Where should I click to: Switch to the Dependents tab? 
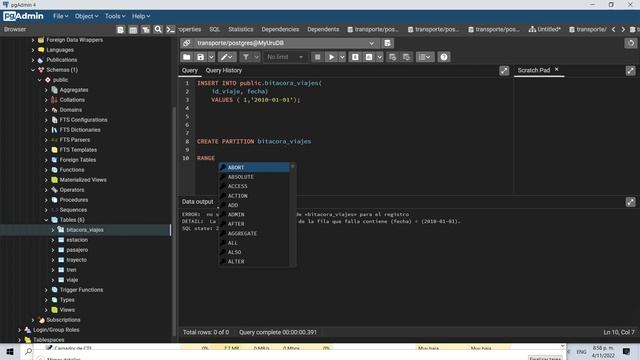pyautogui.click(x=323, y=29)
